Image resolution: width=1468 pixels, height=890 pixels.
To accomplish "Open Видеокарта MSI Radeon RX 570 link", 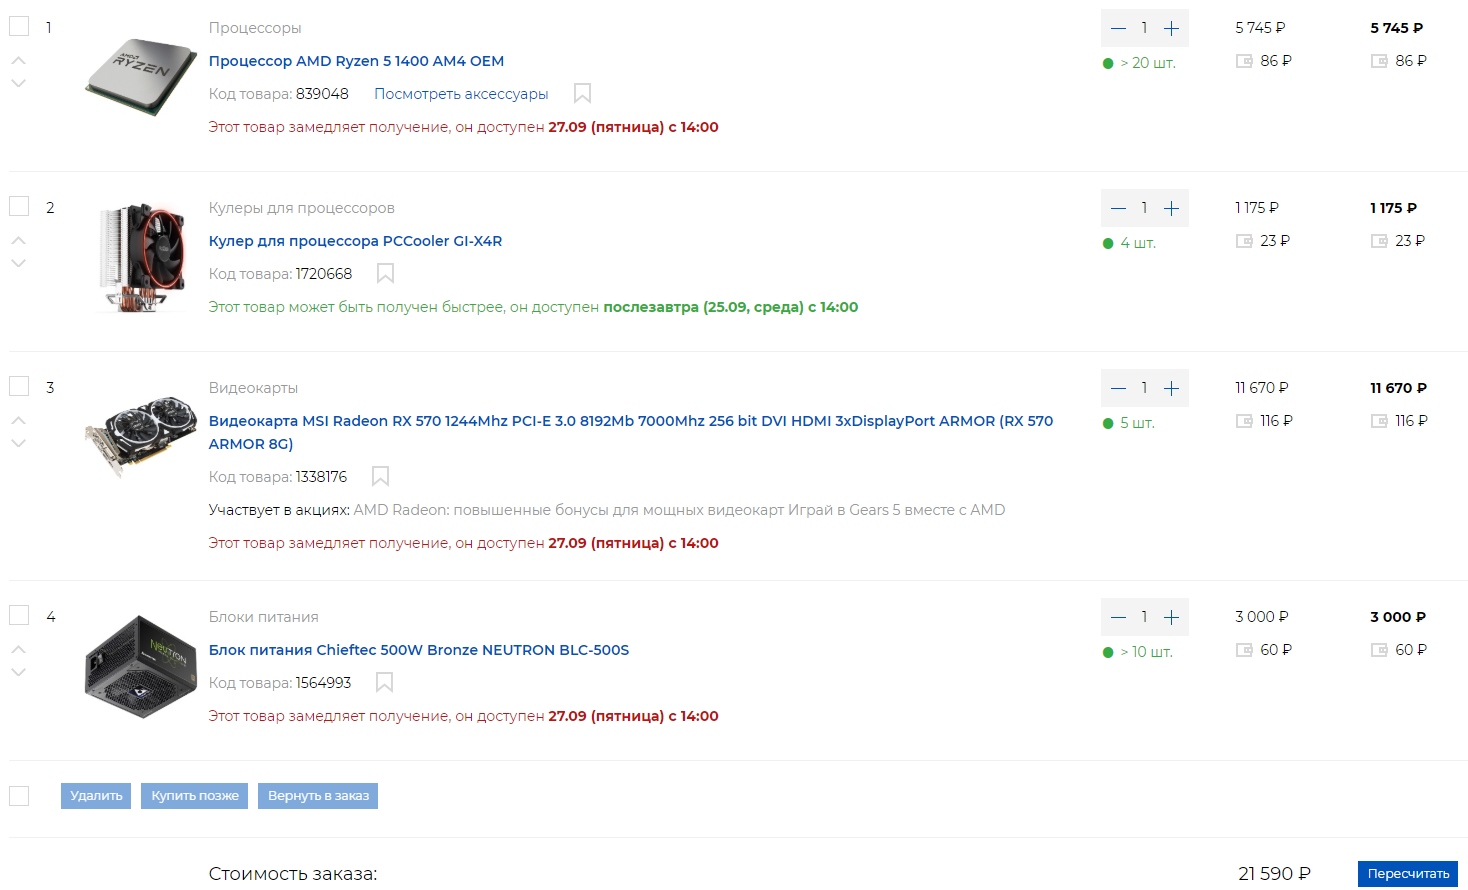I will [x=631, y=432].
